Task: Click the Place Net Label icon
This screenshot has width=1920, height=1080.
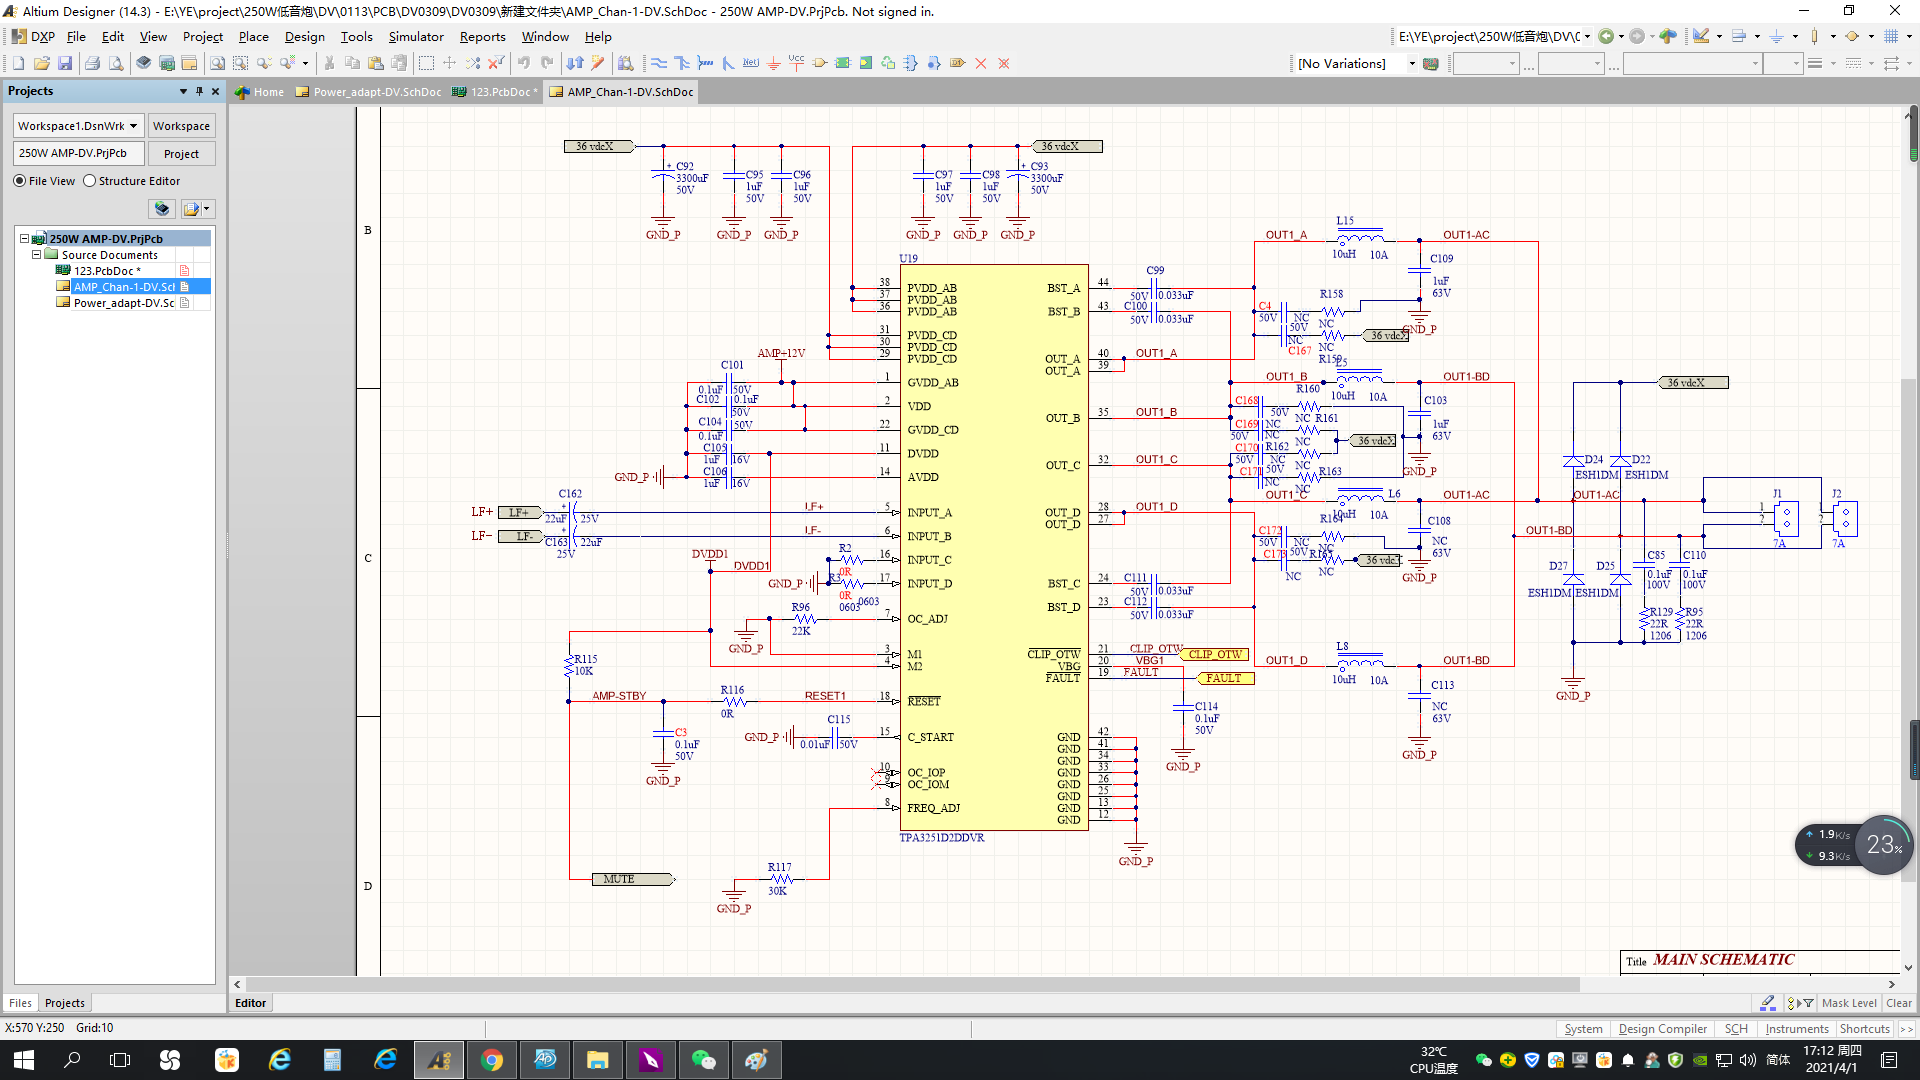Action: pyautogui.click(x=750, y=63)
